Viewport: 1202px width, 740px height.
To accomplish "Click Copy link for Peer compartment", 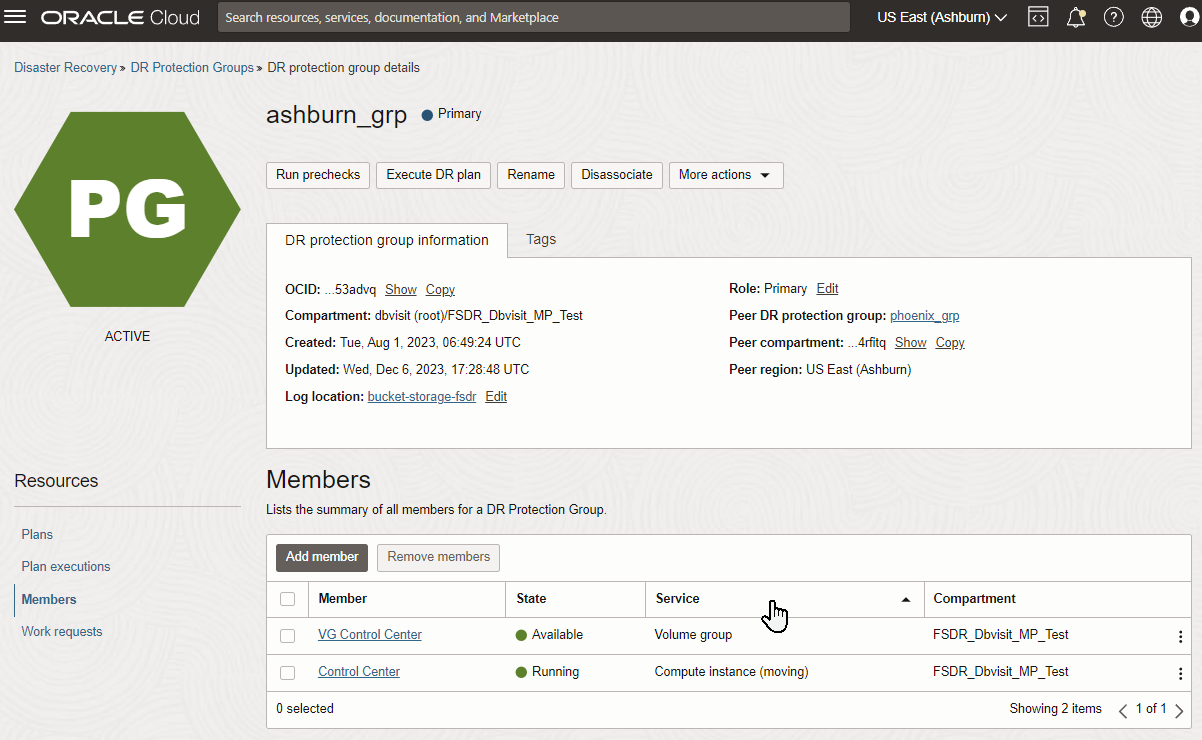I will 950,343.
